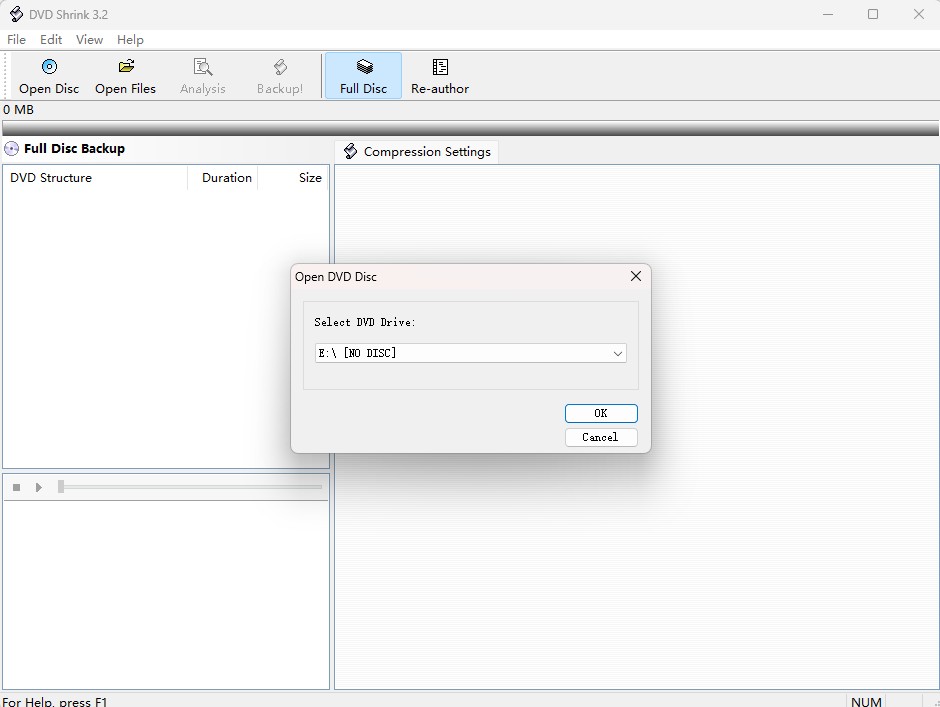The height and width of the screenshot is (707, 940).
Task: Open the File menu
Action: pos(16,40)
